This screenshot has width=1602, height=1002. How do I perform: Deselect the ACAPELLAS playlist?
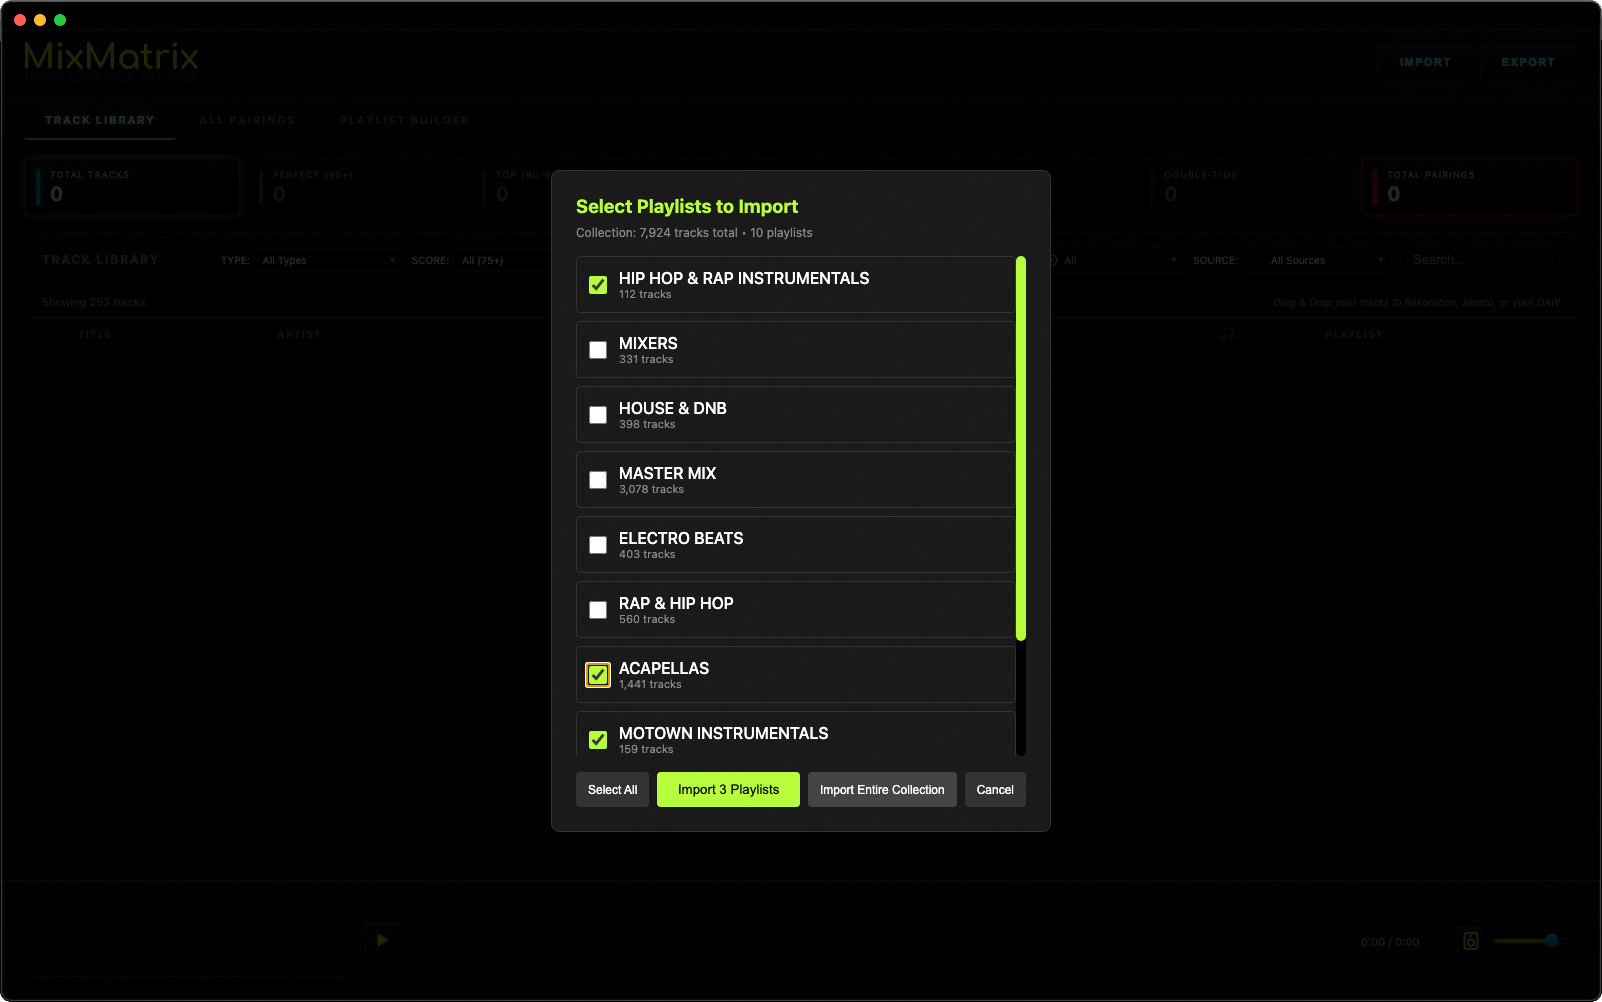(597, 674)
